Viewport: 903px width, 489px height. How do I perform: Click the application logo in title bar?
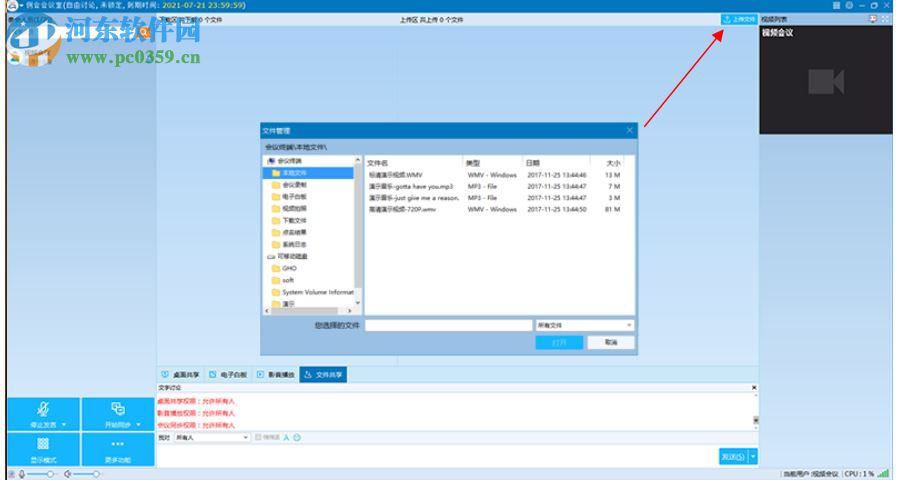pyautogui.click(x=12, y=5)
